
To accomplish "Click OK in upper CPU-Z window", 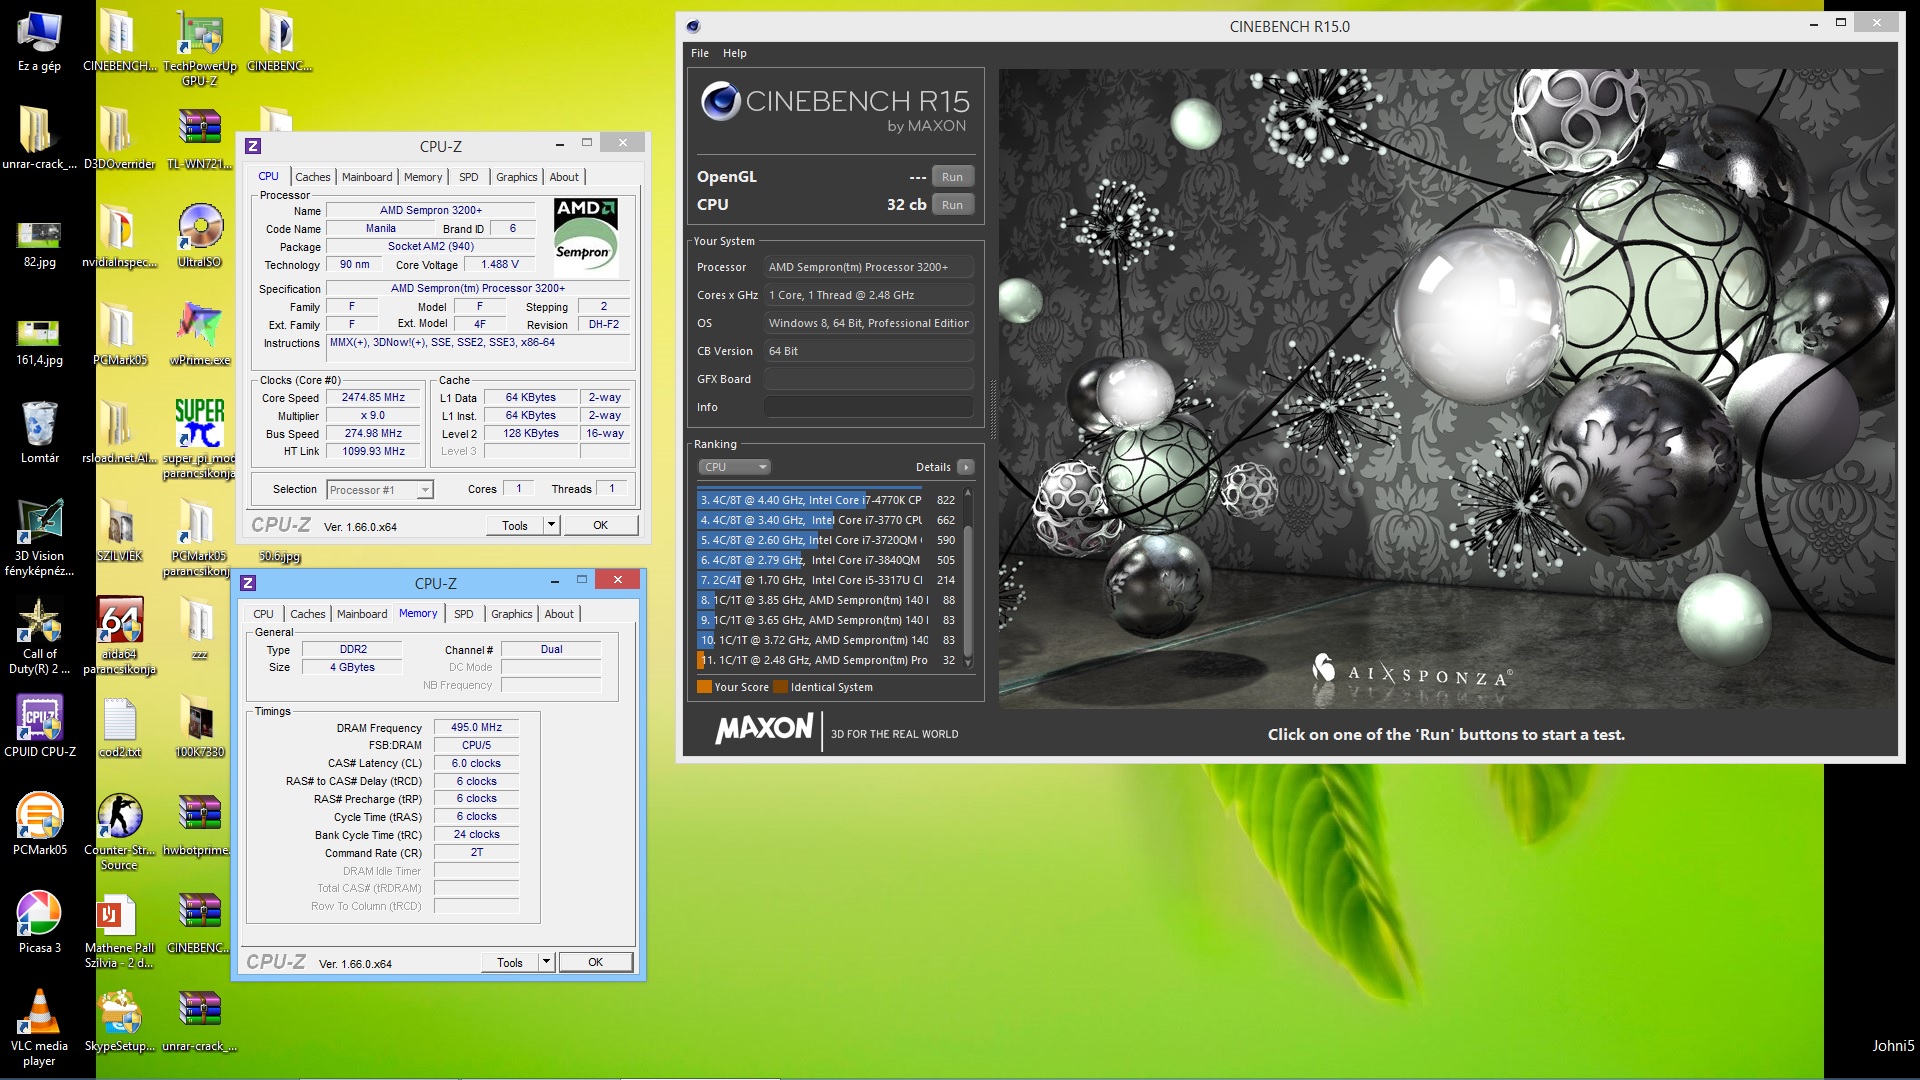I will (x=600, y=525).
